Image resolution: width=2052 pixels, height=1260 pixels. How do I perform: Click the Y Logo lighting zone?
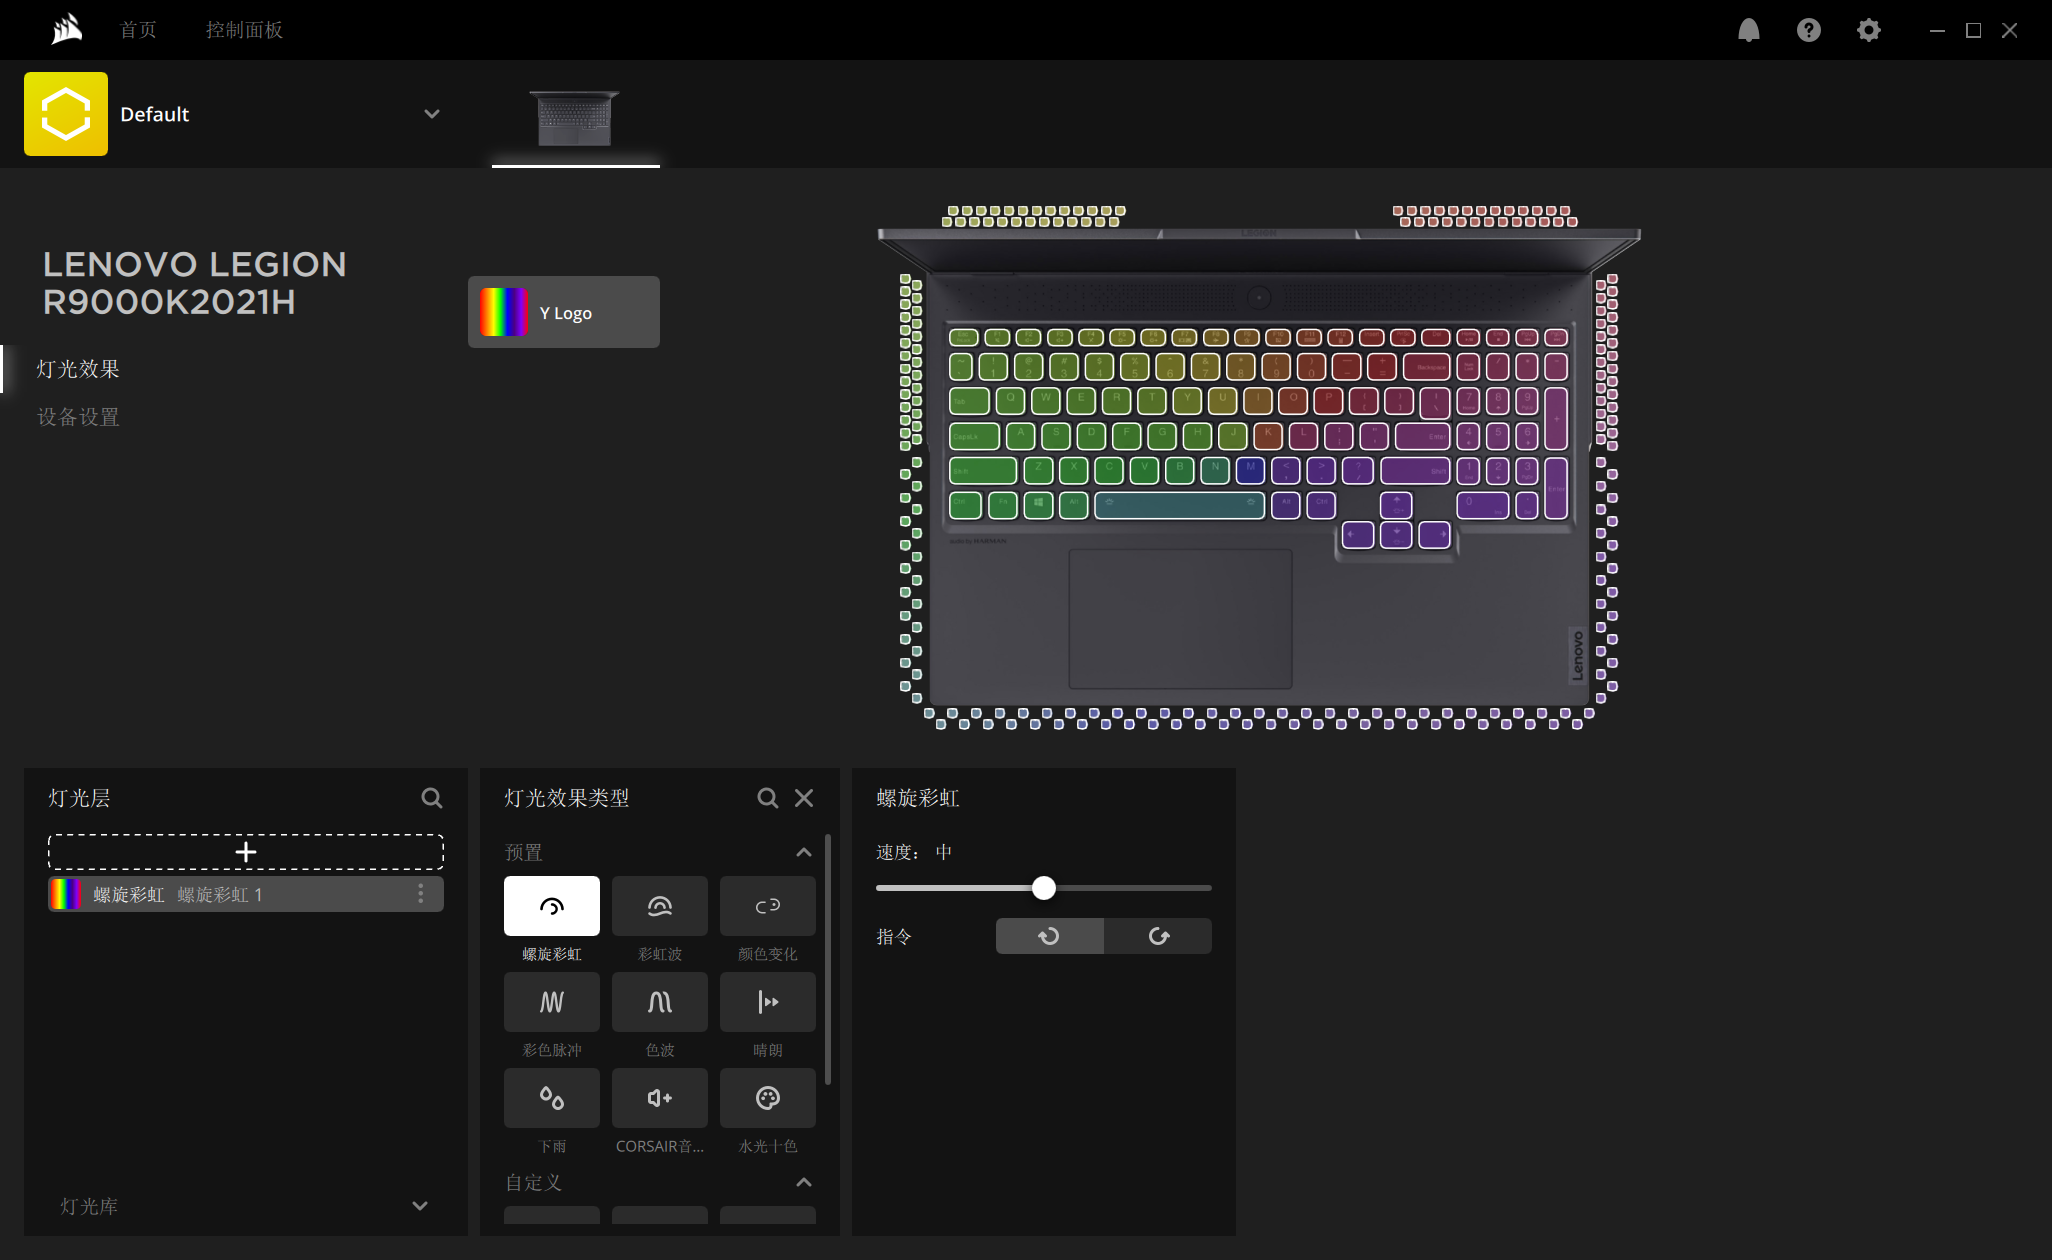[563, 312]
